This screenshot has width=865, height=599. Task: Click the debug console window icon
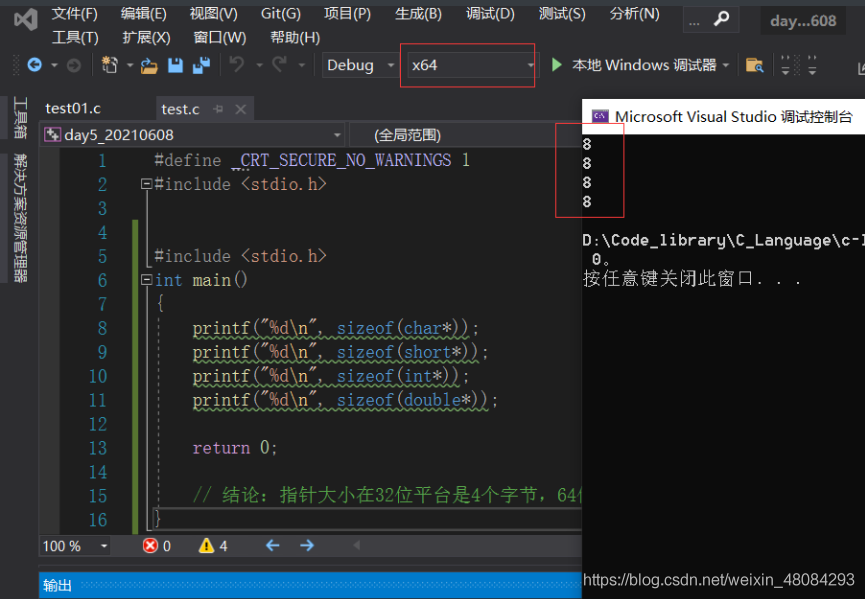(x=600, y=116)
